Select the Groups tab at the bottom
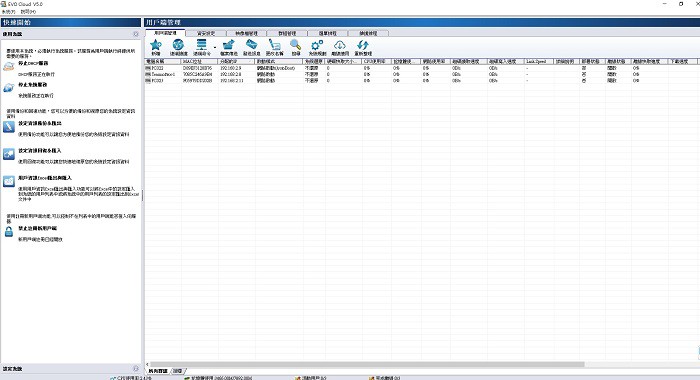This screenshot has height=380, width=700. (178, 371)
